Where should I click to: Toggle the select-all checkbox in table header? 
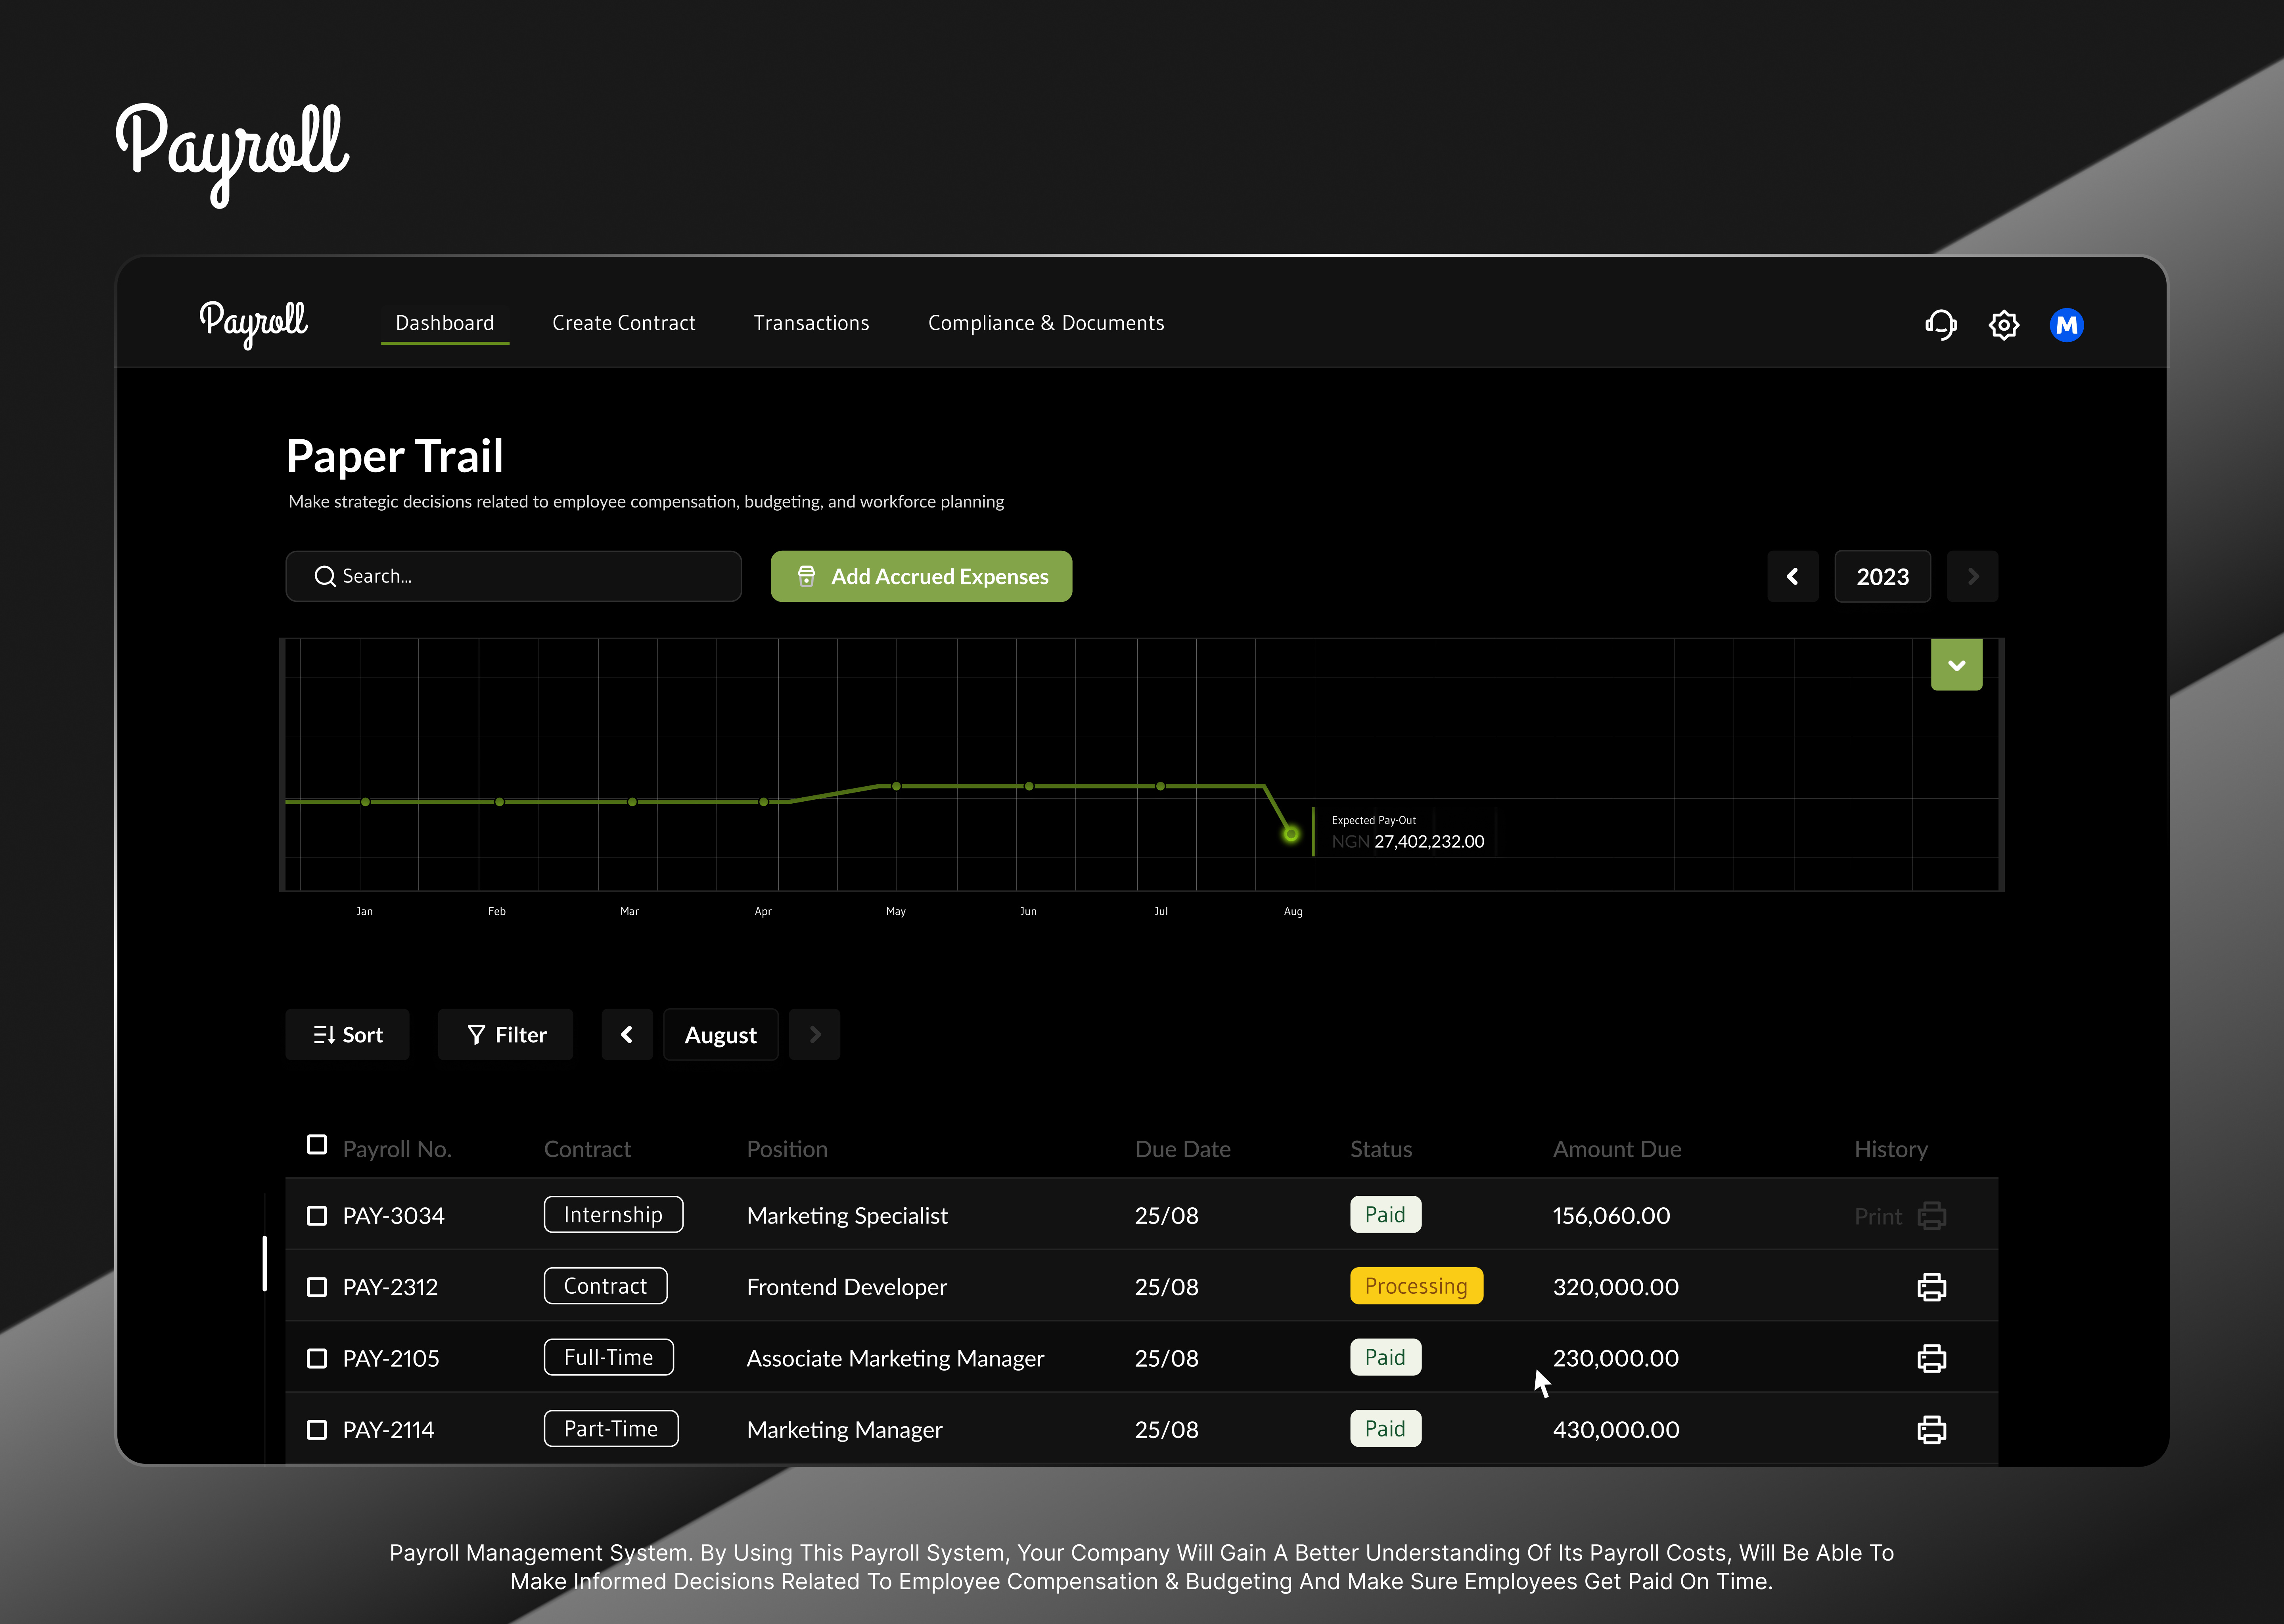point(317,1145)
